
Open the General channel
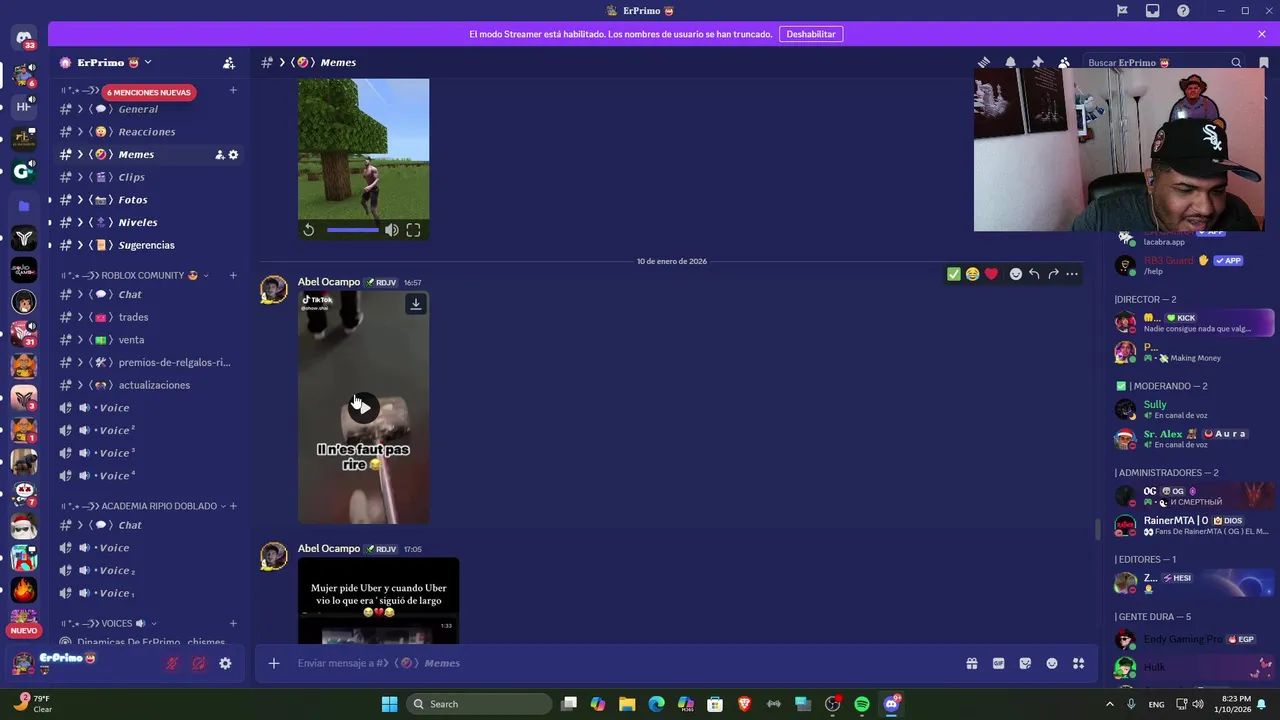coord(149,109)
